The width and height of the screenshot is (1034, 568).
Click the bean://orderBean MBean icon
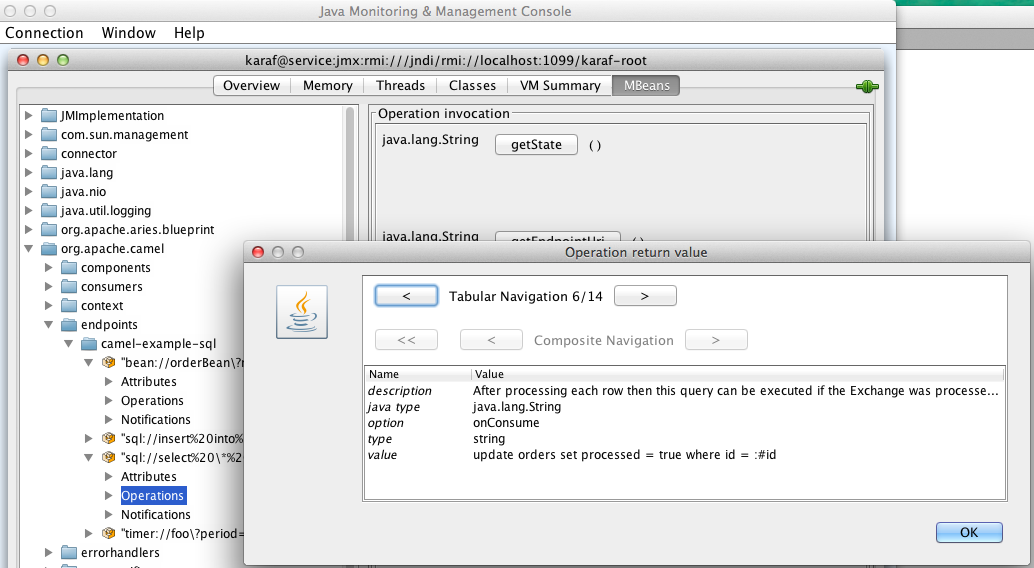[109, 362]
